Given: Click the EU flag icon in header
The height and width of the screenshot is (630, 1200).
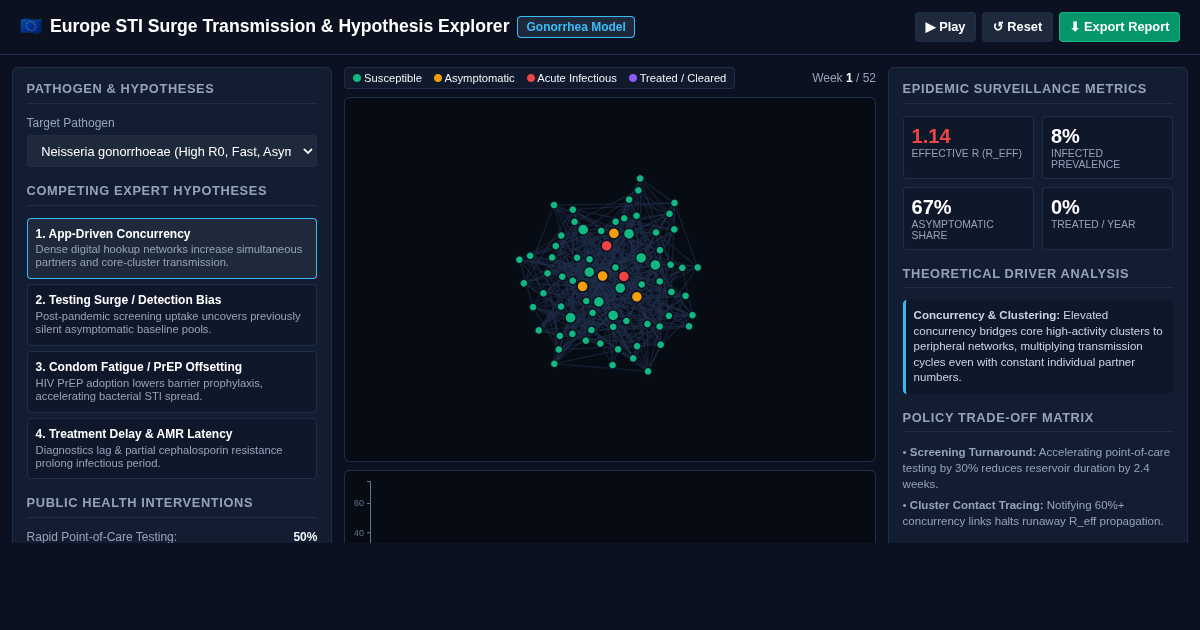Looking at the screenshot, I should pyautogui.click(x=31, y=26).
